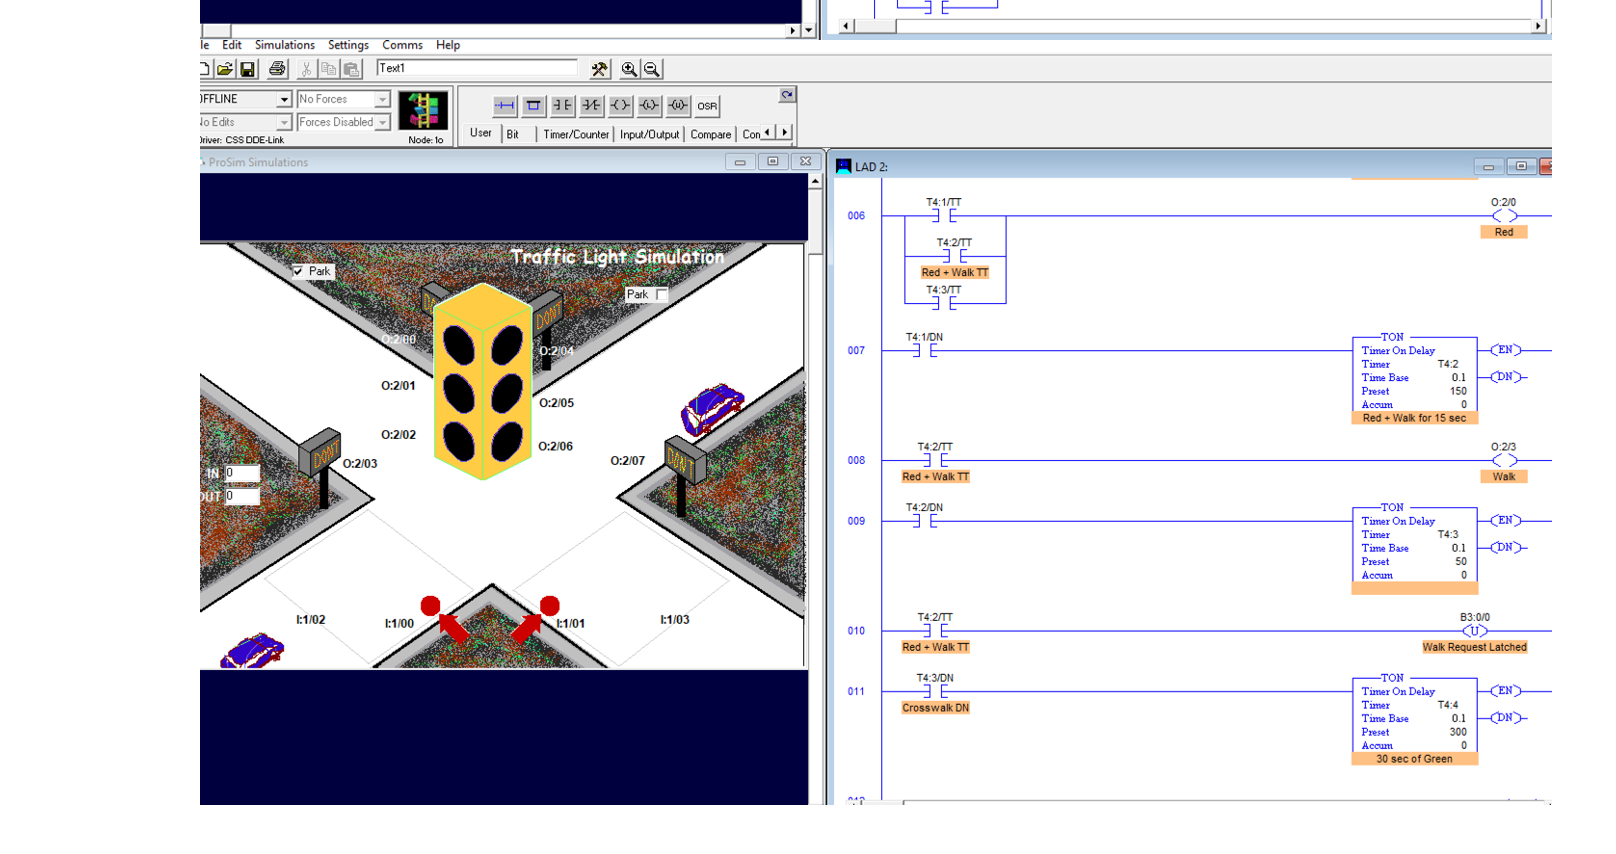
Task: Open the No Edits dropdown
Action: pos(284,123)
